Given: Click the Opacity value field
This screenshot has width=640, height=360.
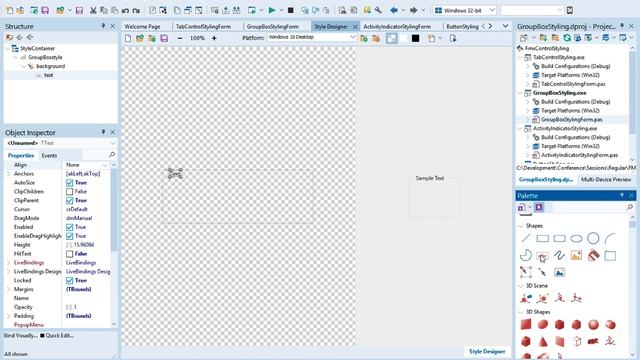Looking at the screenshot, I should 87,307.
